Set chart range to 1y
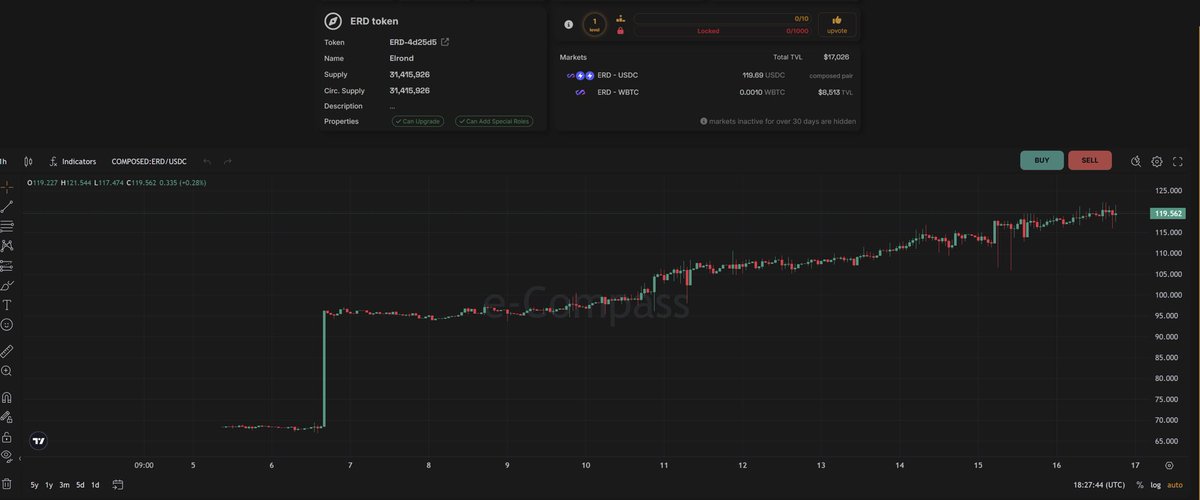 [49, 485]
